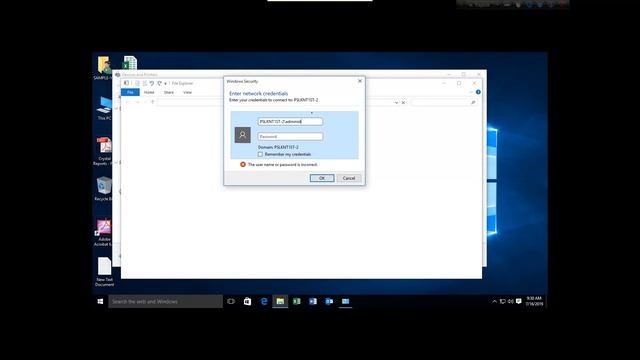Tick the Remember my credentials checkbox

[260, 154]
